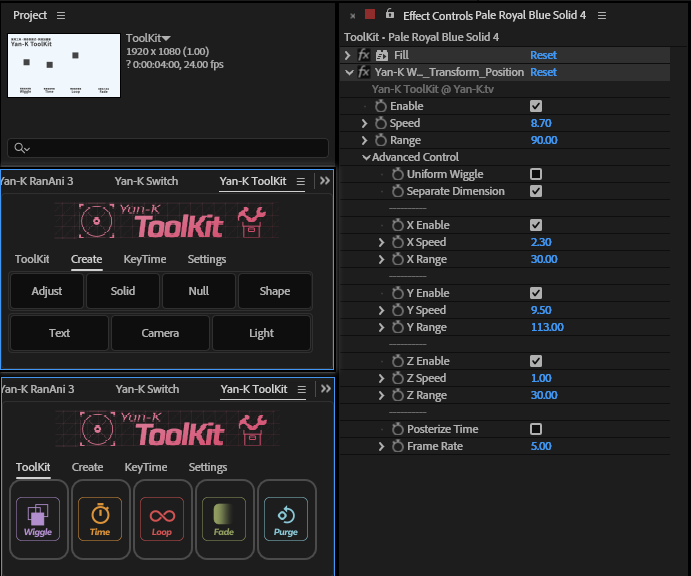Click the Purge tool icon
Screen dimensions: 691x576
[286, 519]
